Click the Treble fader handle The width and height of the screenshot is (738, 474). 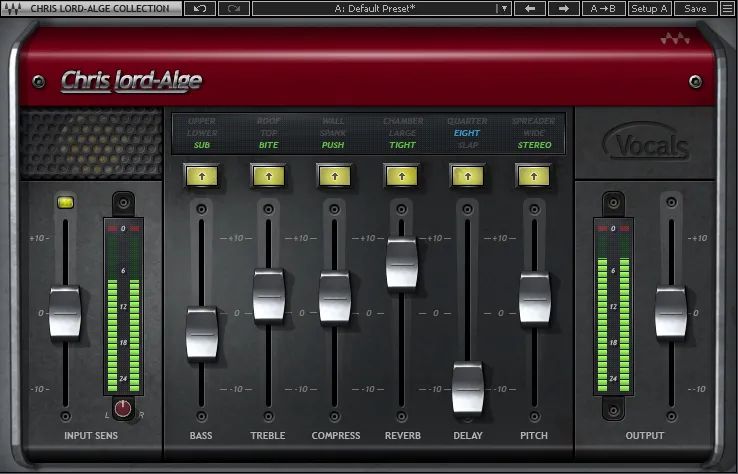coord(269,296)
